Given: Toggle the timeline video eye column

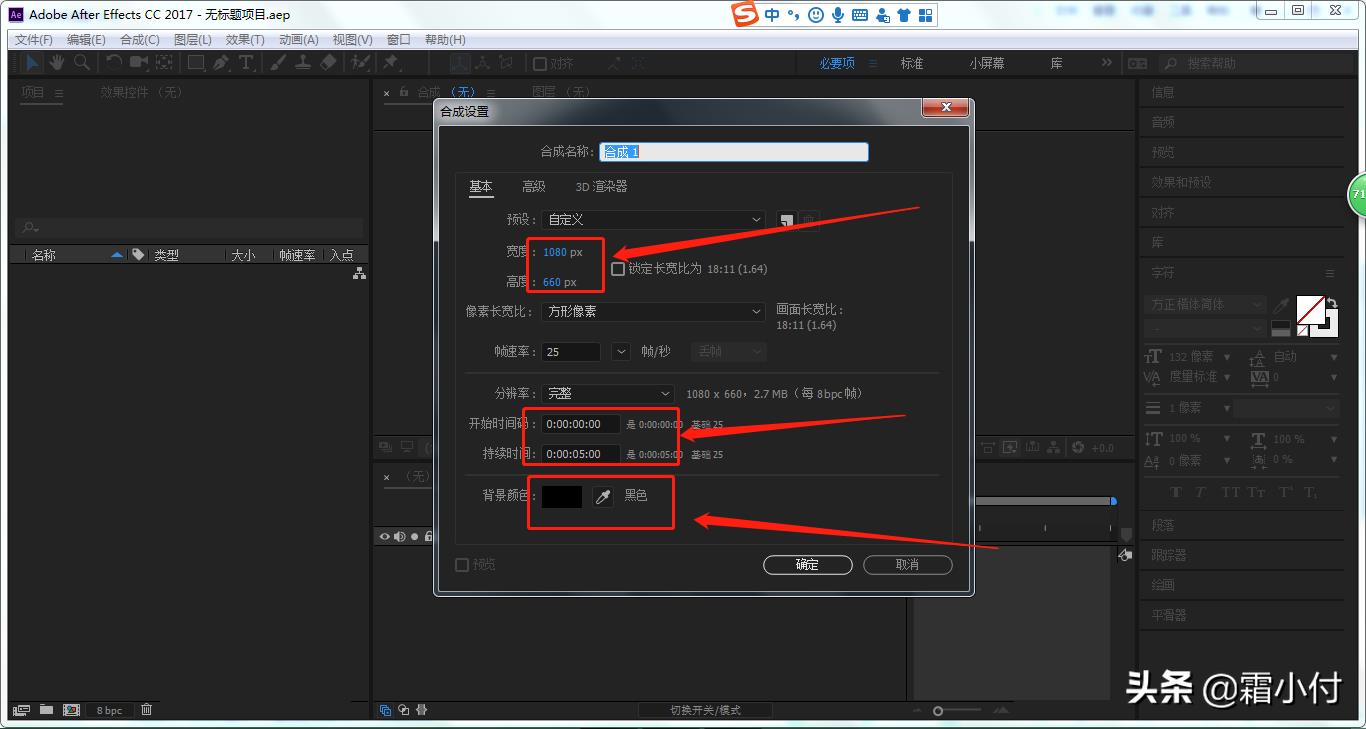Looking at the screenshot, I should coord(384,537).
